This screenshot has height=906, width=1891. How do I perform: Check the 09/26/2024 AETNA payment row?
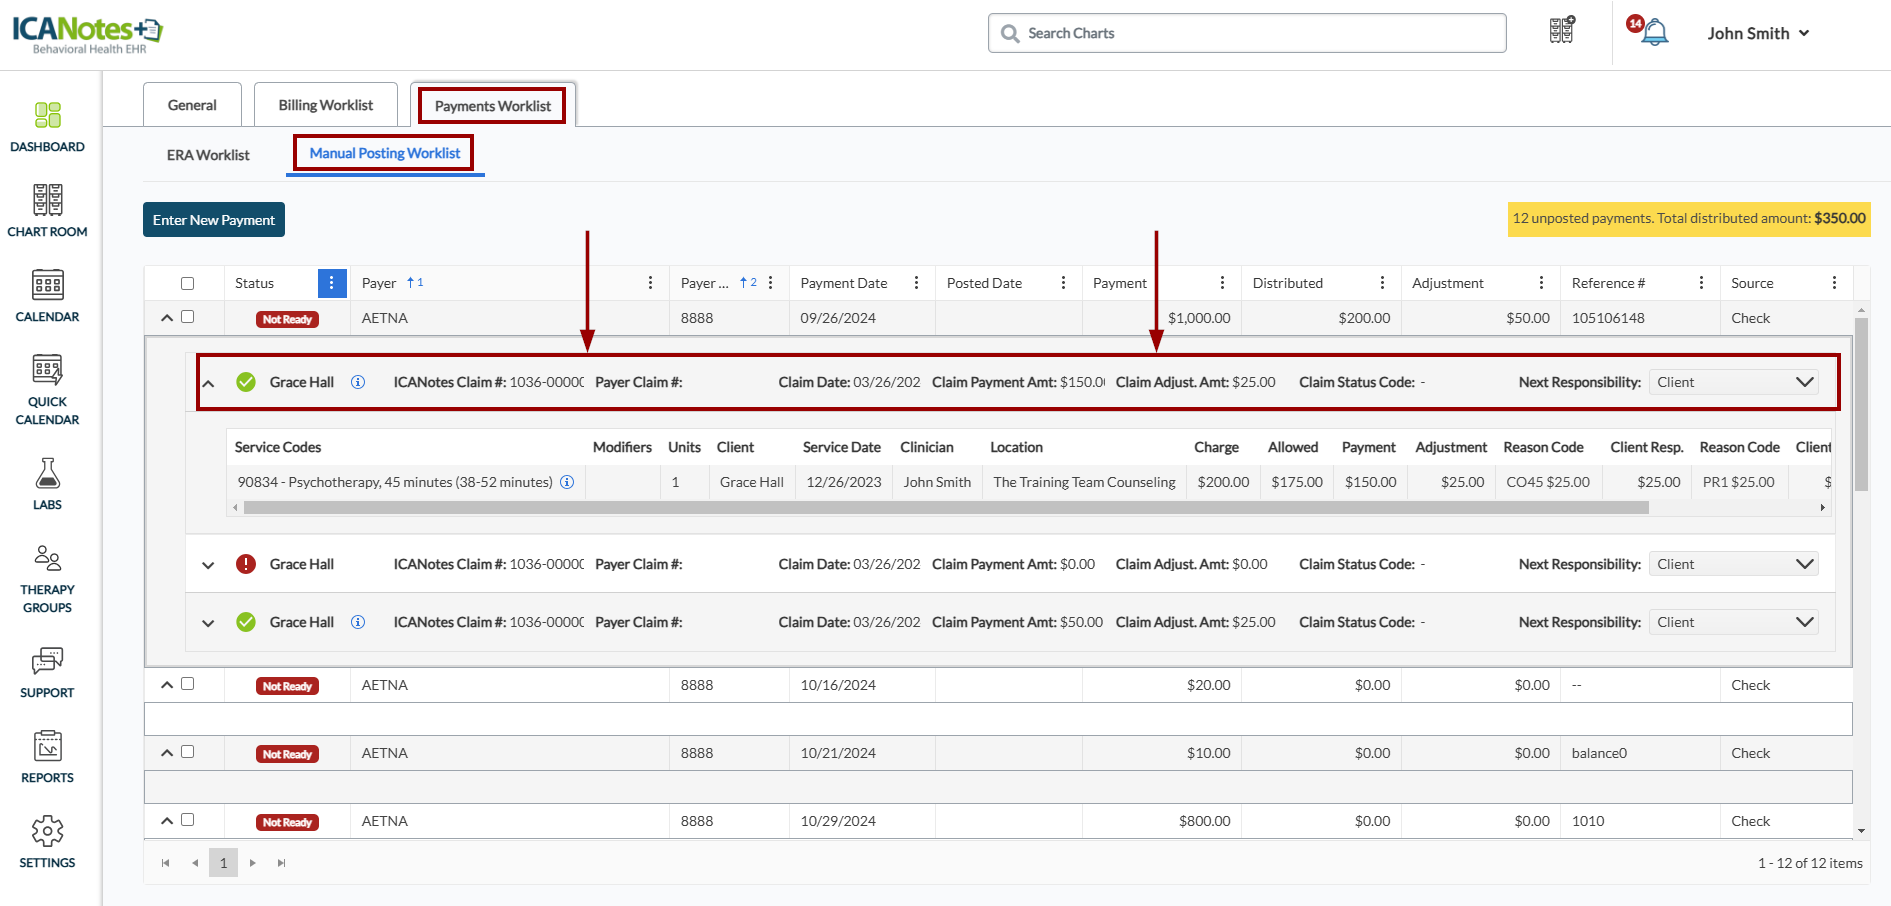click(187, 317)
